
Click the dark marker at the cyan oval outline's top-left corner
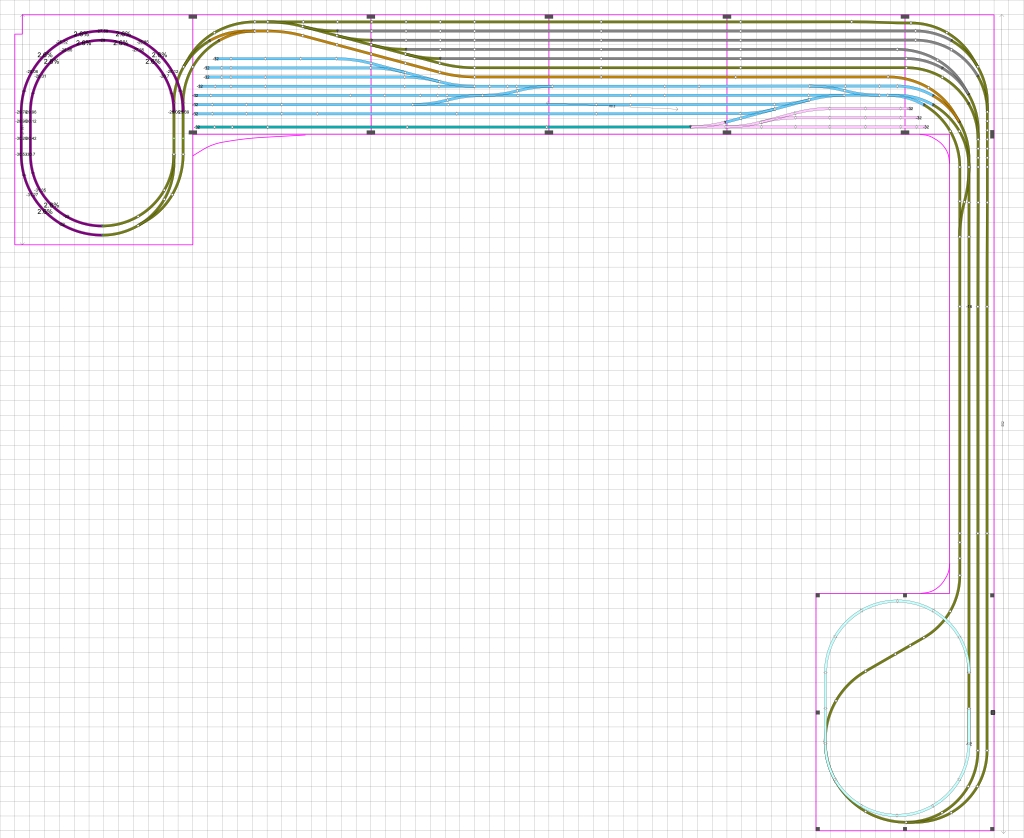[818, 595]
